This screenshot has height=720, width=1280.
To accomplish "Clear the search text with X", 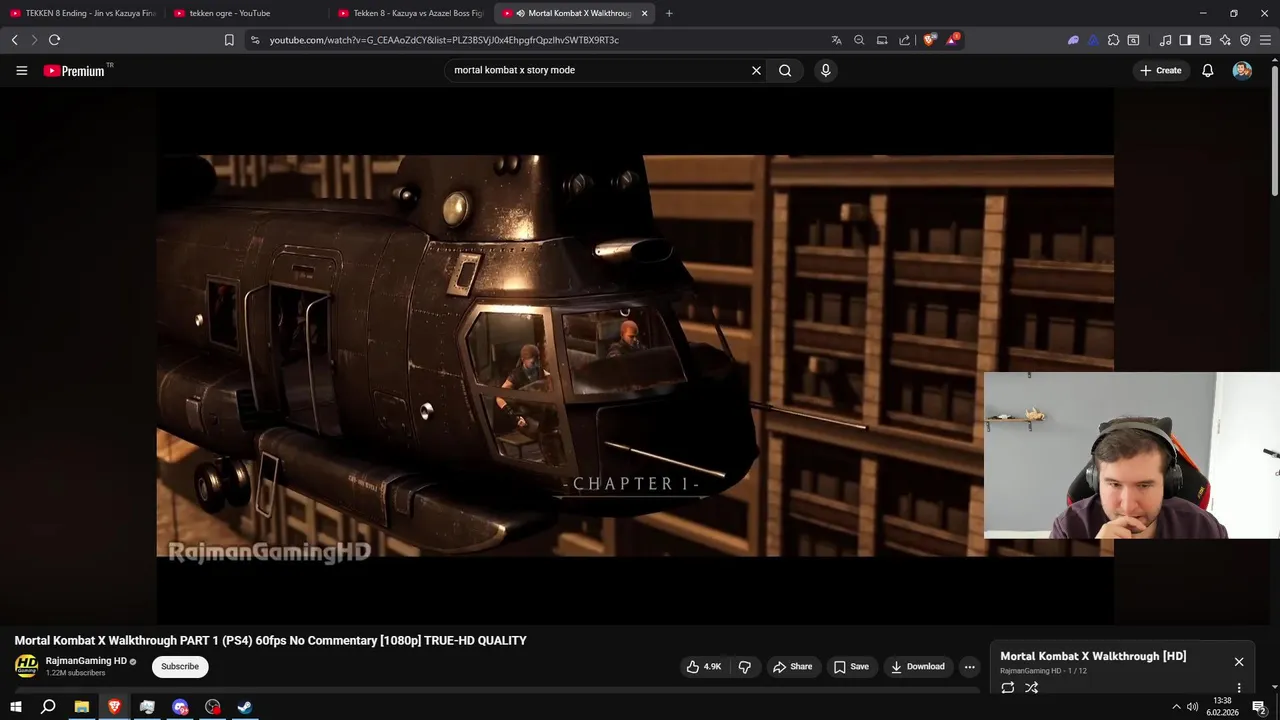I will tap(756, 70).
